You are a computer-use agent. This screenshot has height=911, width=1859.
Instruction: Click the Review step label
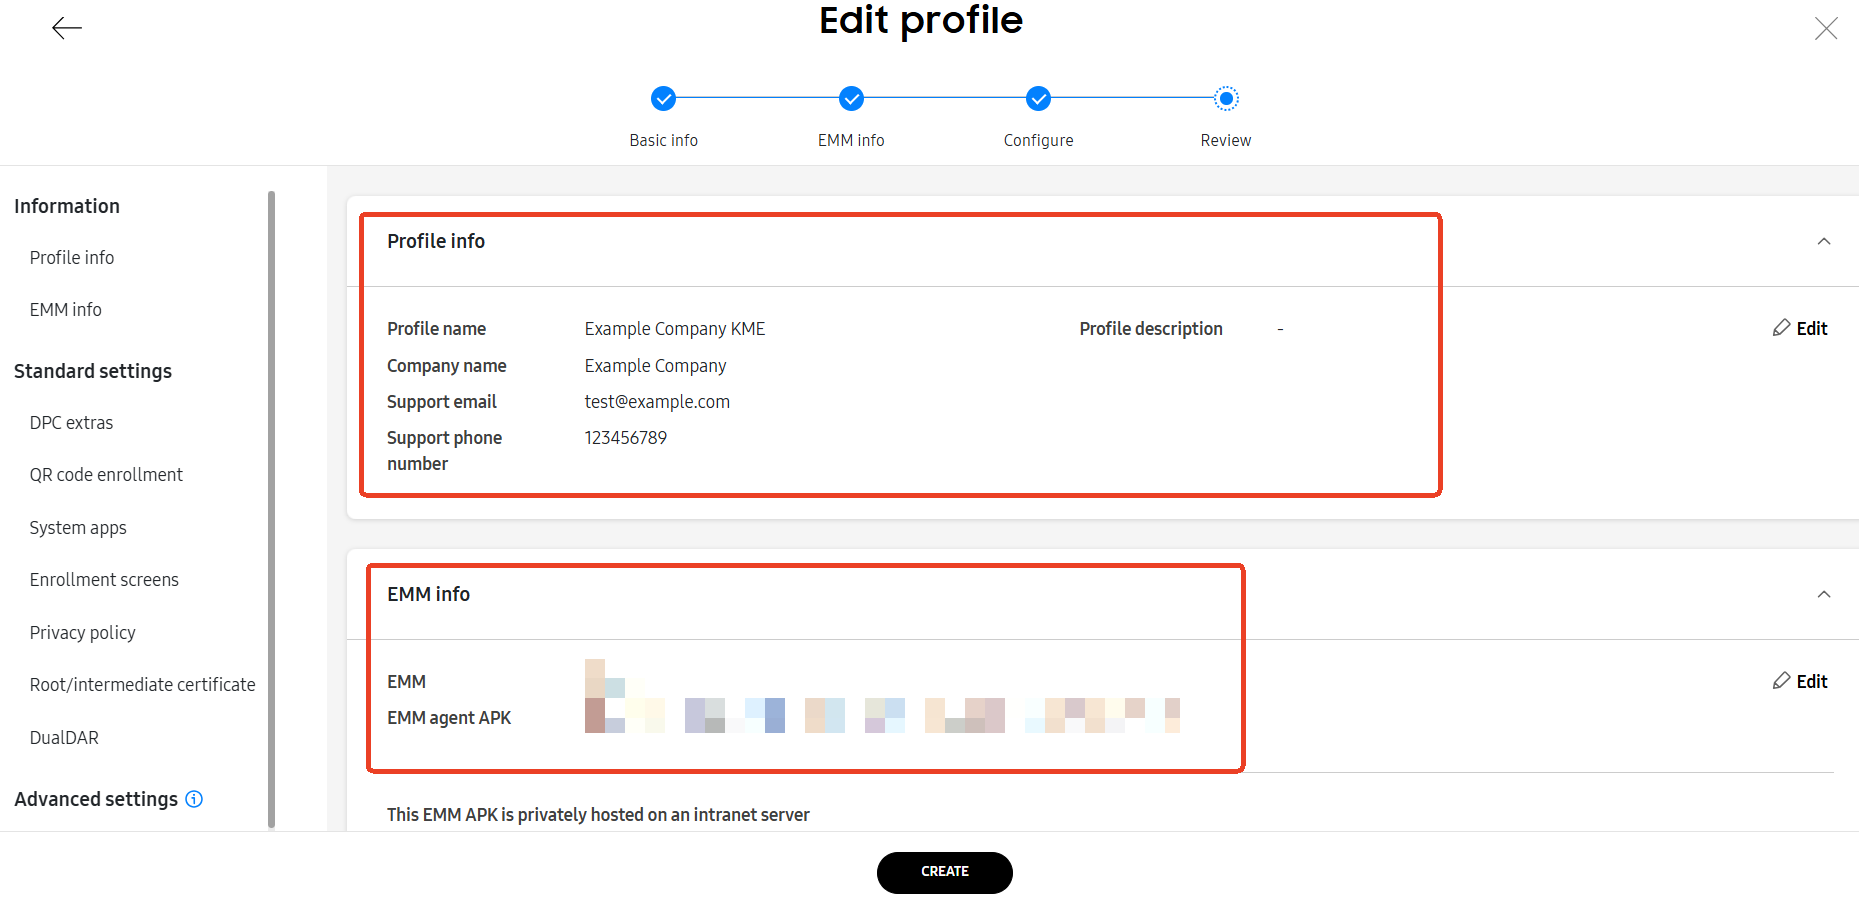pos(1225,140)
